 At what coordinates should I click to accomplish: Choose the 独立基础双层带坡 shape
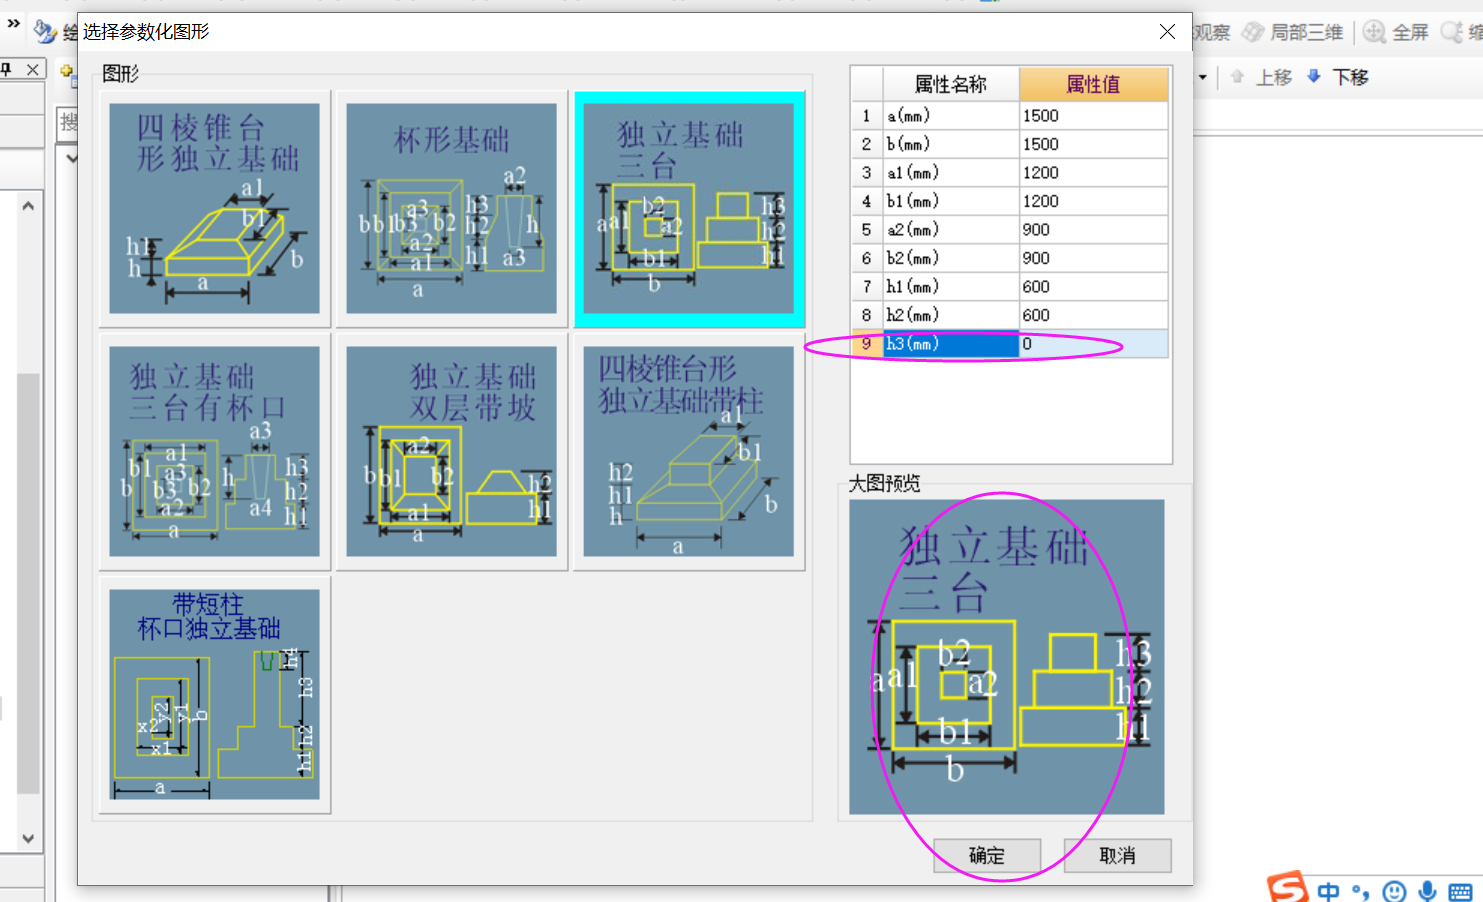451,451
